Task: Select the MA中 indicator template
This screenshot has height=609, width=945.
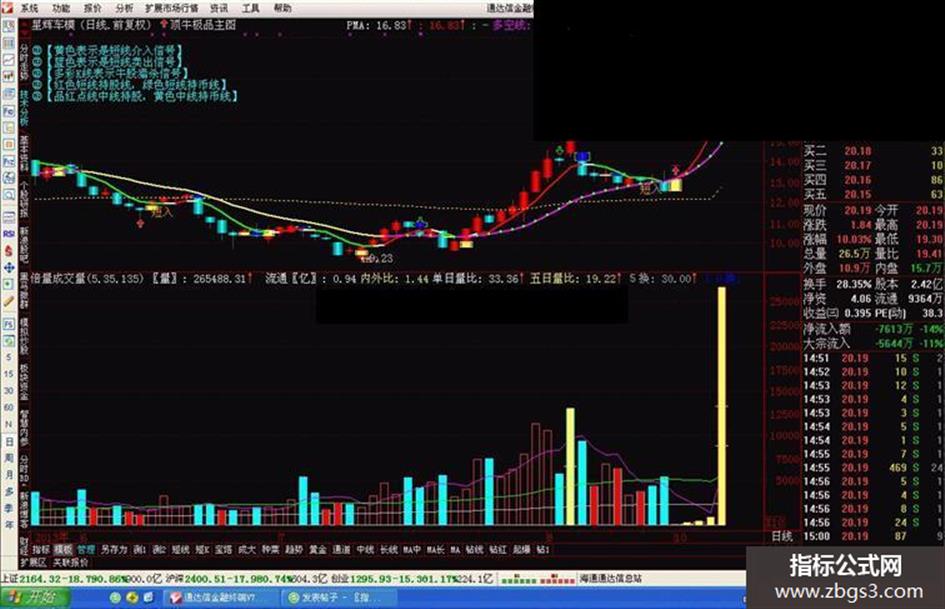Action: (412, 549)
